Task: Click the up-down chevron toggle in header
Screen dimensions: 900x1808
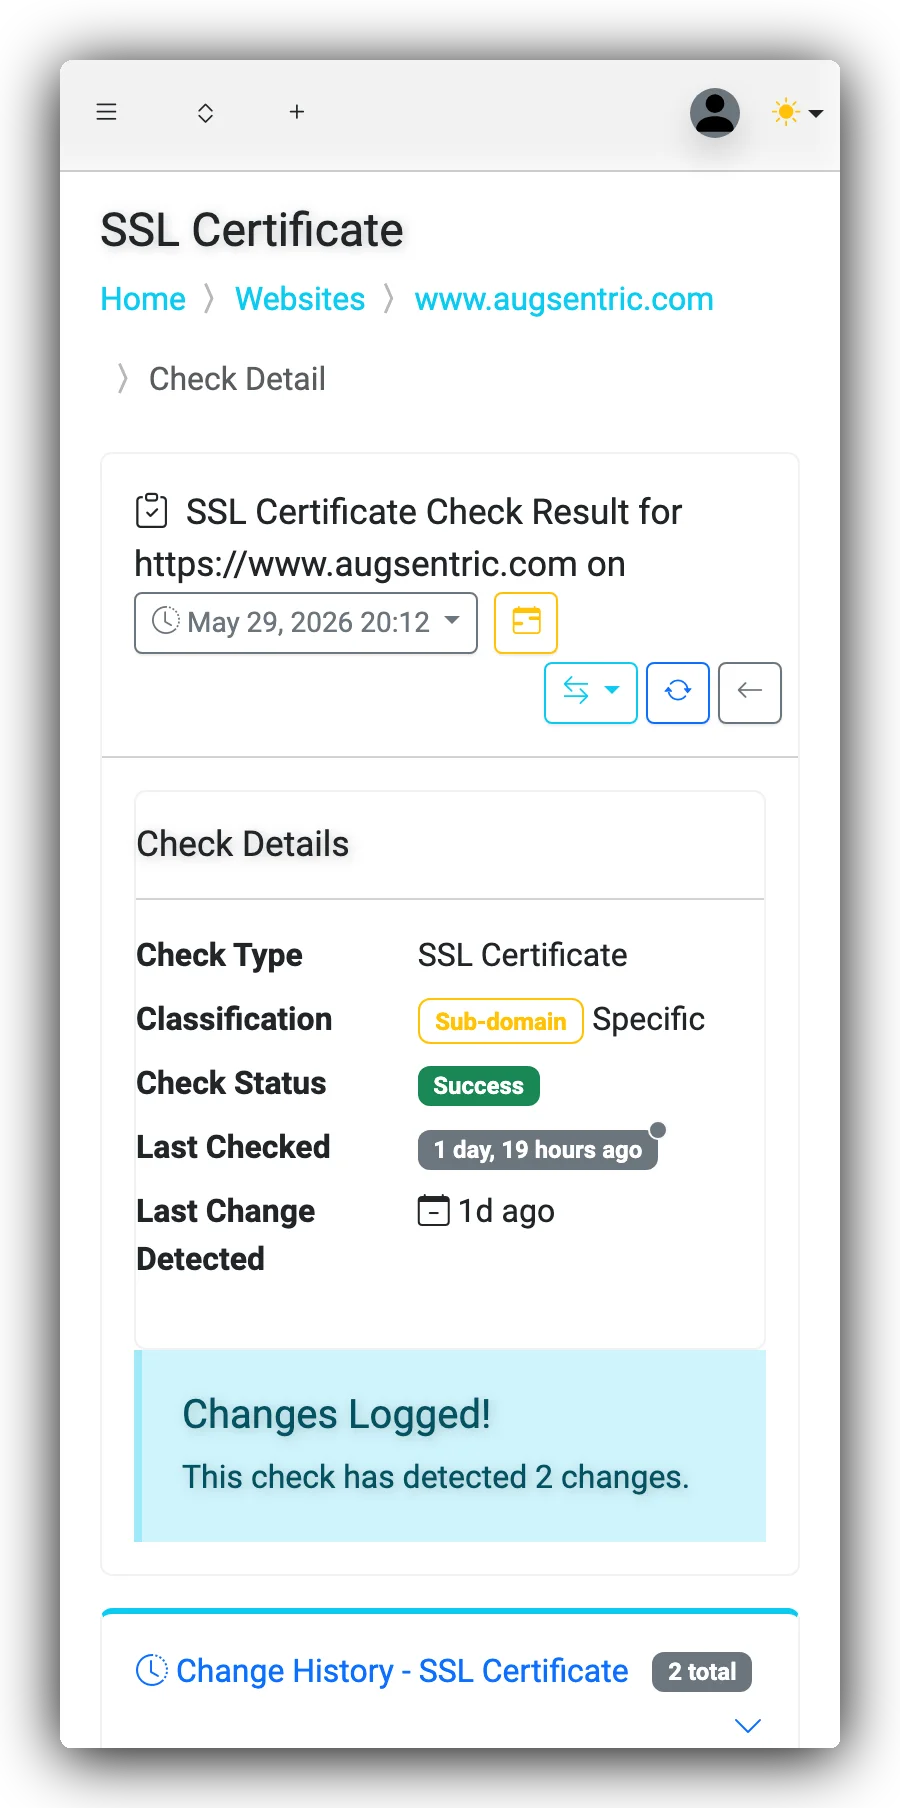Action: pyautogui.click(x=205, y=112)
